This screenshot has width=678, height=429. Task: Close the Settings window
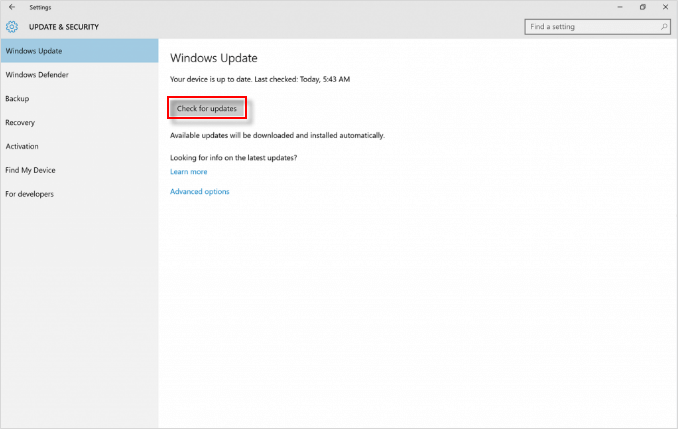coord(665,7)
